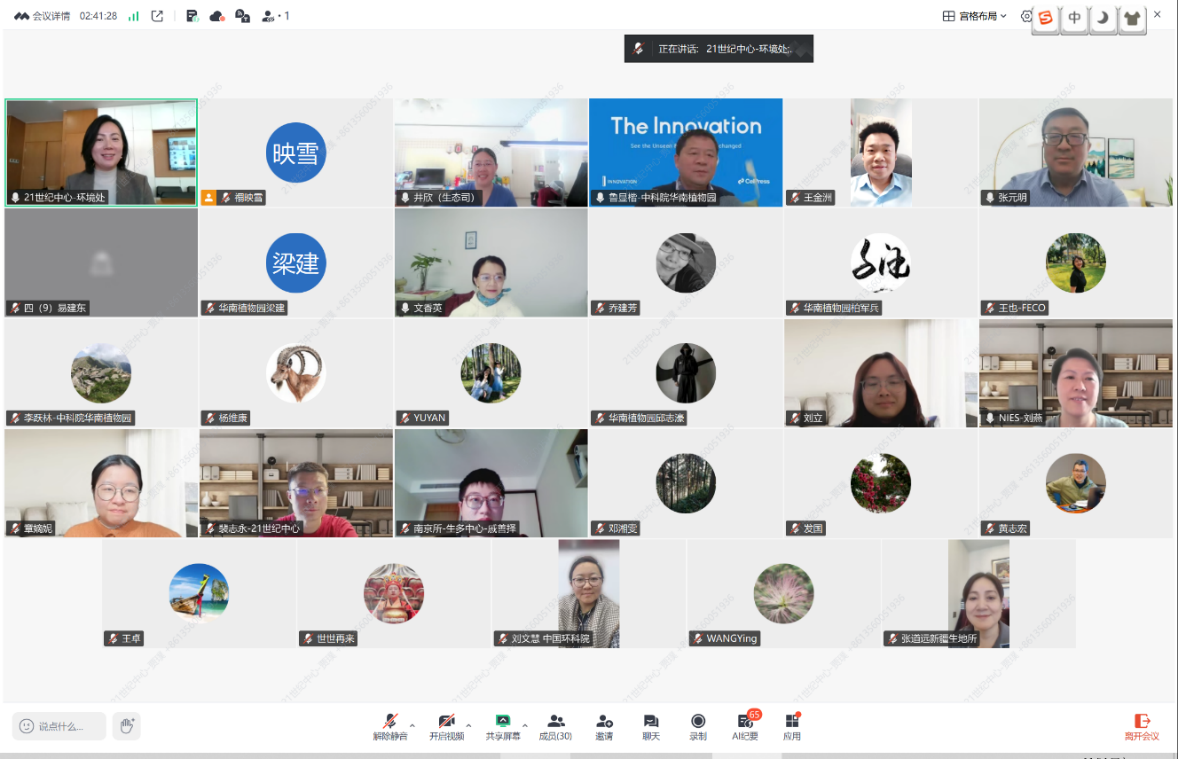Click the 邀请 invite icon
The height and width of the screenshot is (759, 1178).
pos(604,726)
